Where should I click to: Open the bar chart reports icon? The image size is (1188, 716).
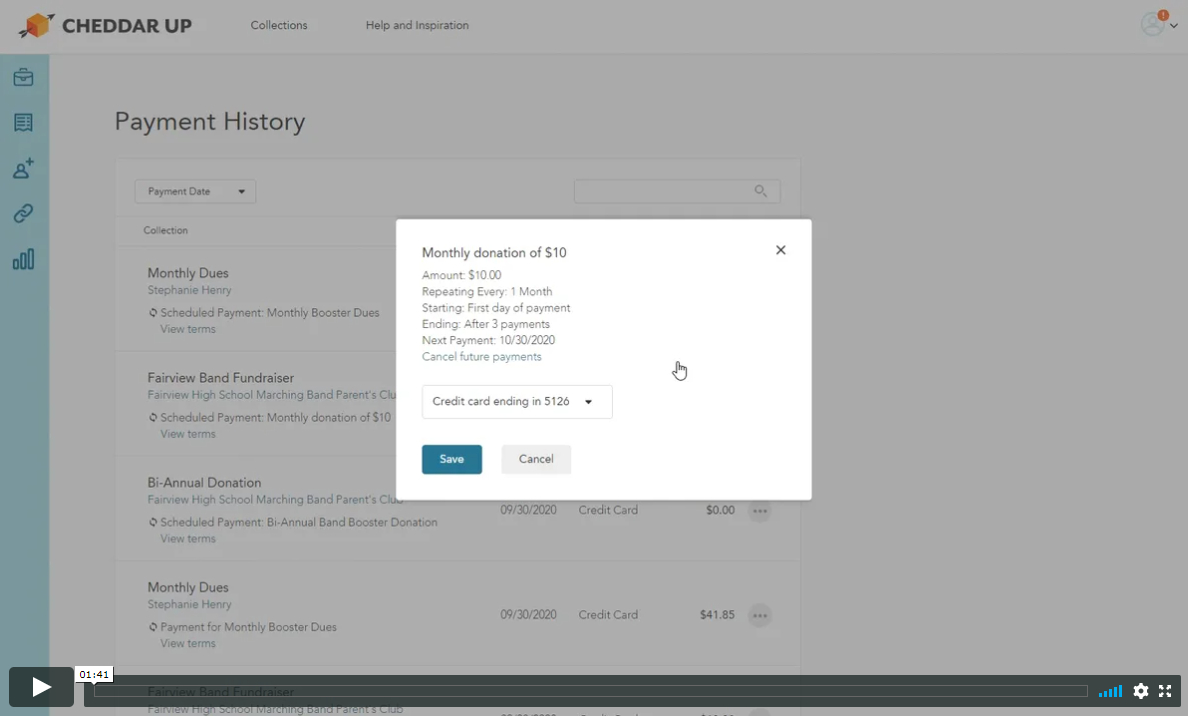[x=23, y=260]
